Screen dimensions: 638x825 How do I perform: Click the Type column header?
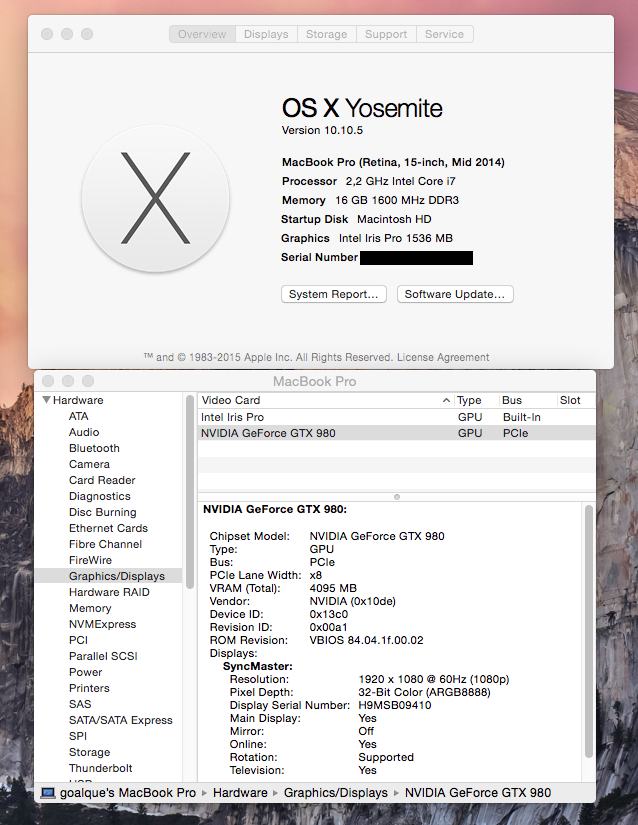click(475, 400)
